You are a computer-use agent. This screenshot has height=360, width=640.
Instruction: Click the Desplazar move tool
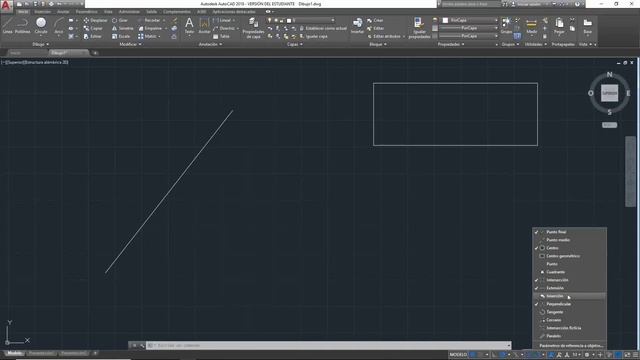[x=95, y=20]
